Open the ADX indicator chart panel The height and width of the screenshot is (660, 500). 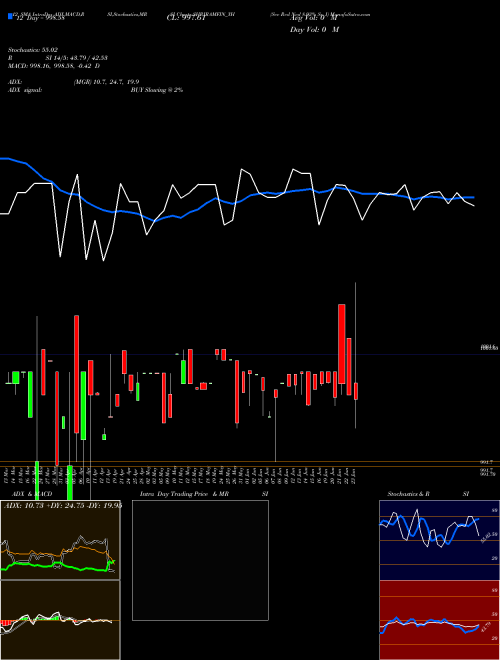pyautogui.click(x=60, y=540)
